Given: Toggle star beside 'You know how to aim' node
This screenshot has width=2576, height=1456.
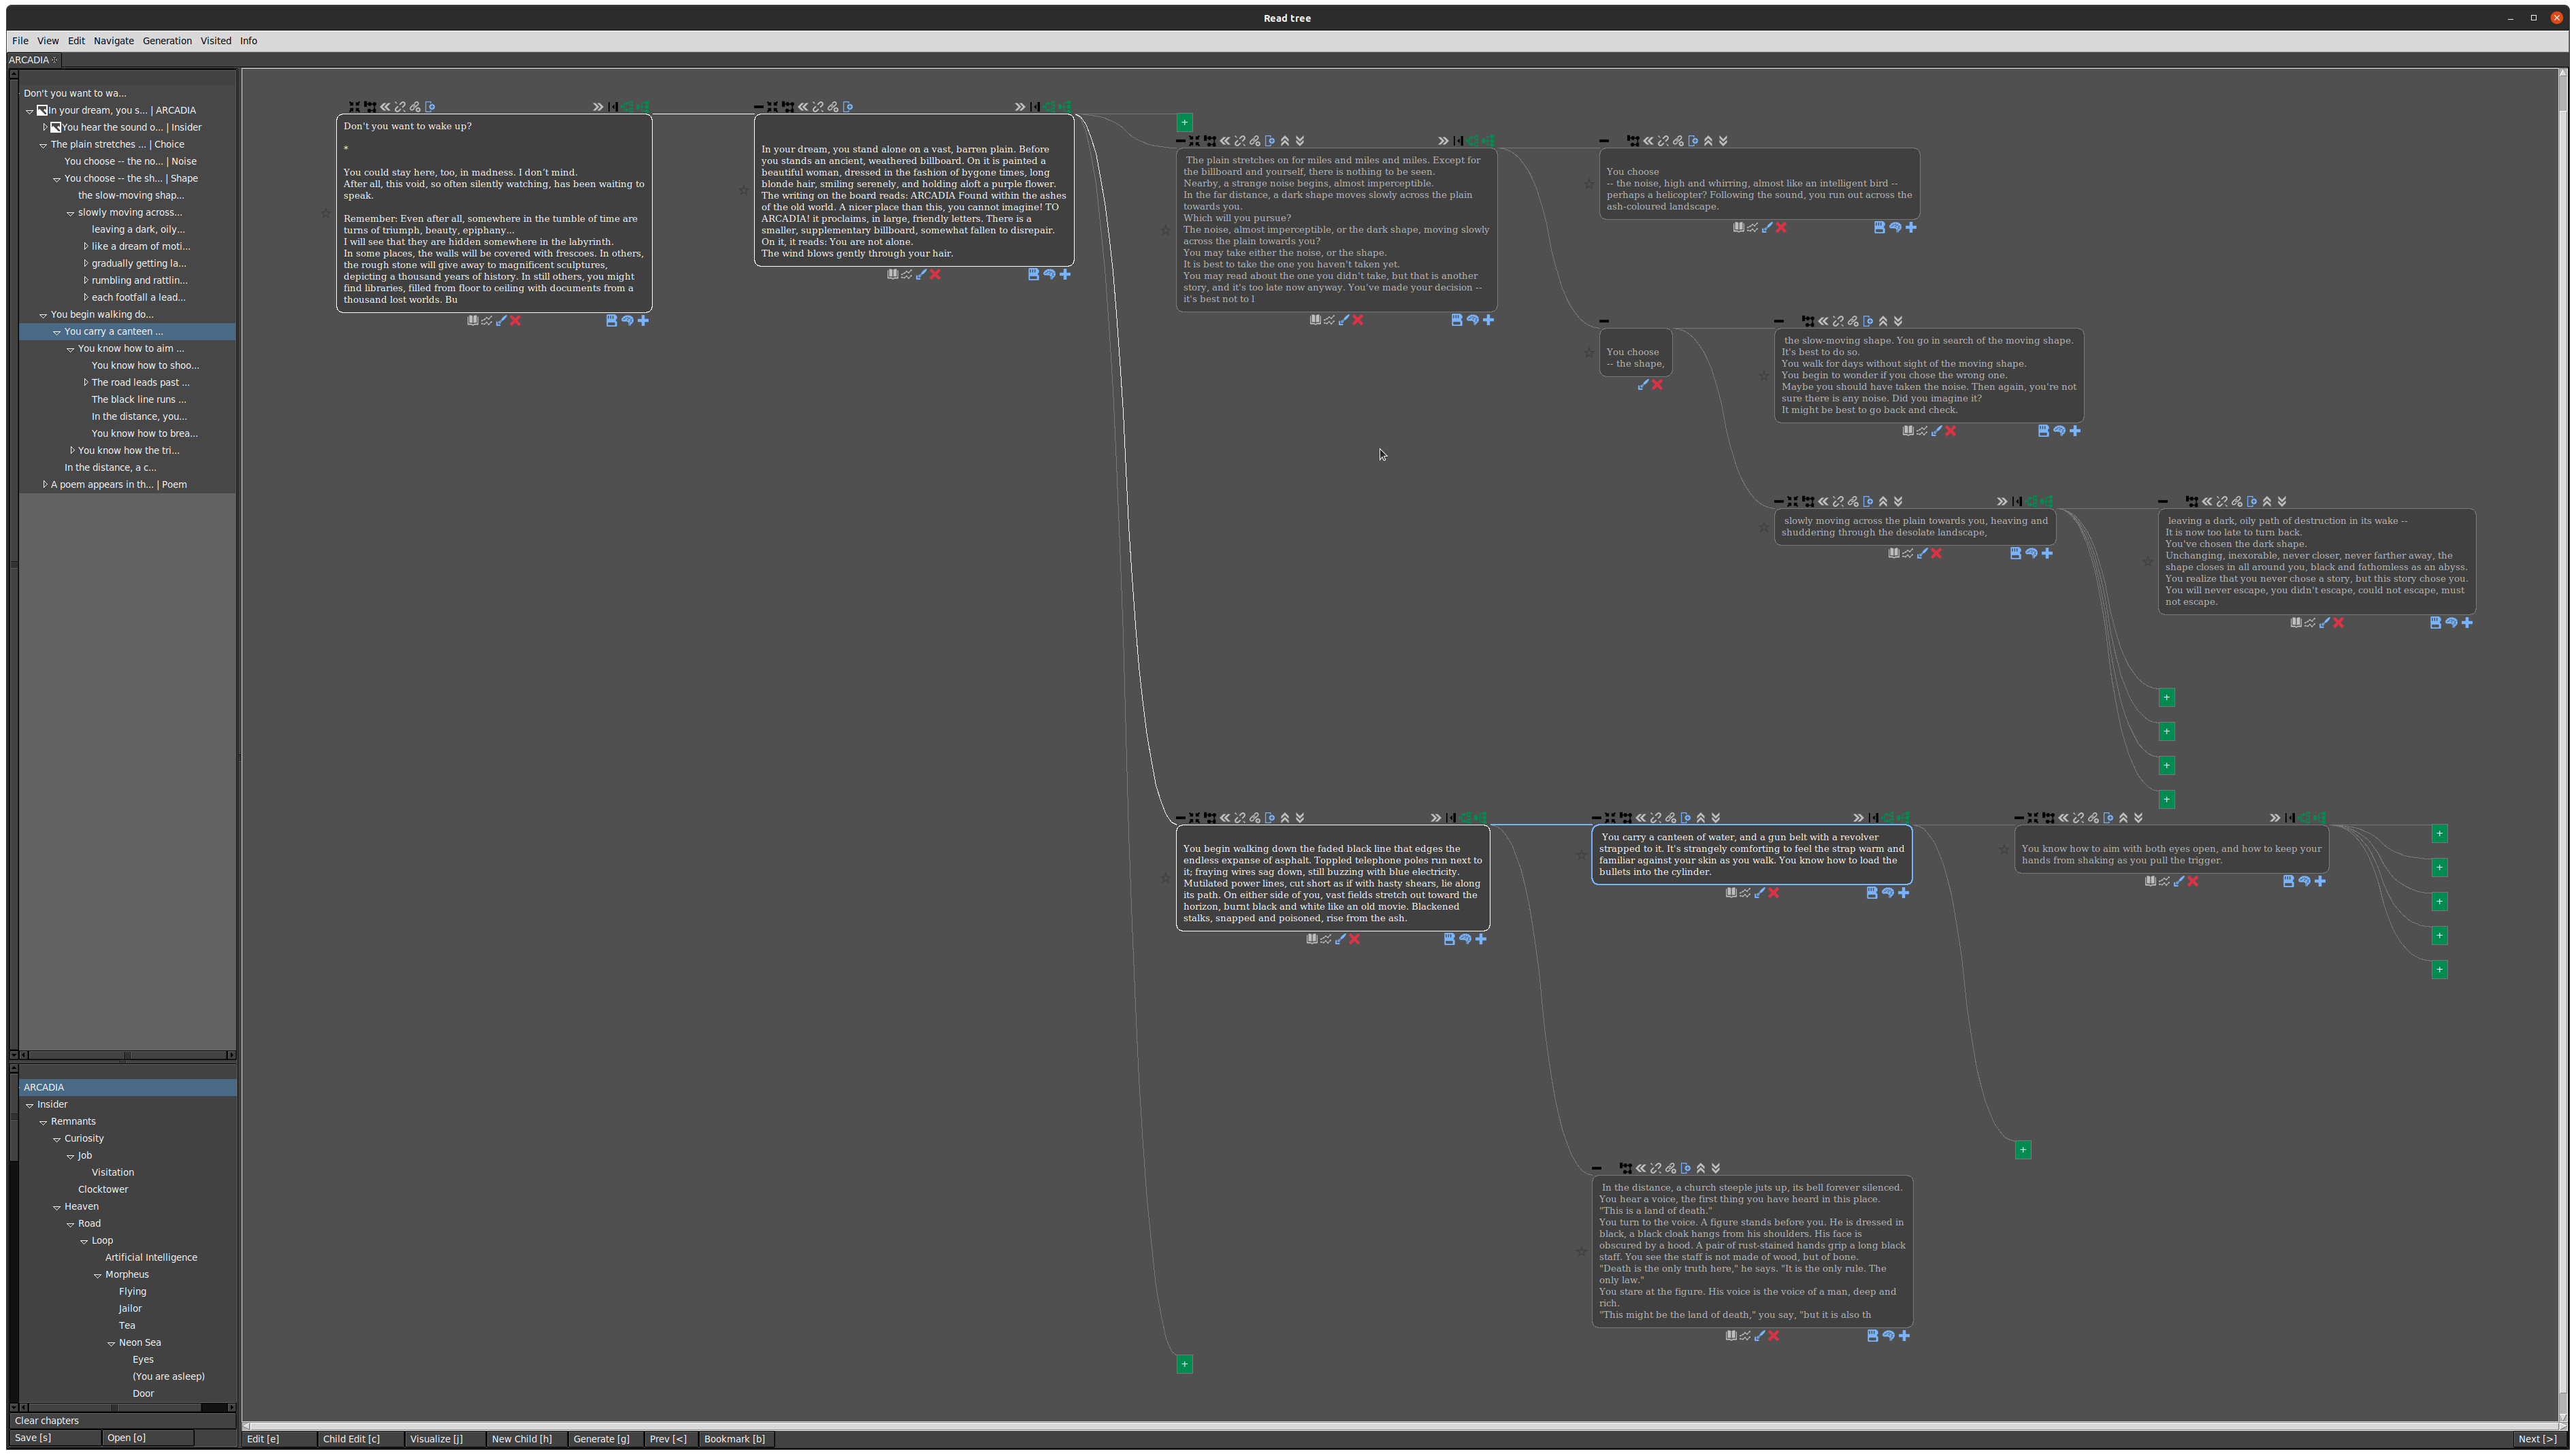Looking at the screenshot, I should [2003, 850].
